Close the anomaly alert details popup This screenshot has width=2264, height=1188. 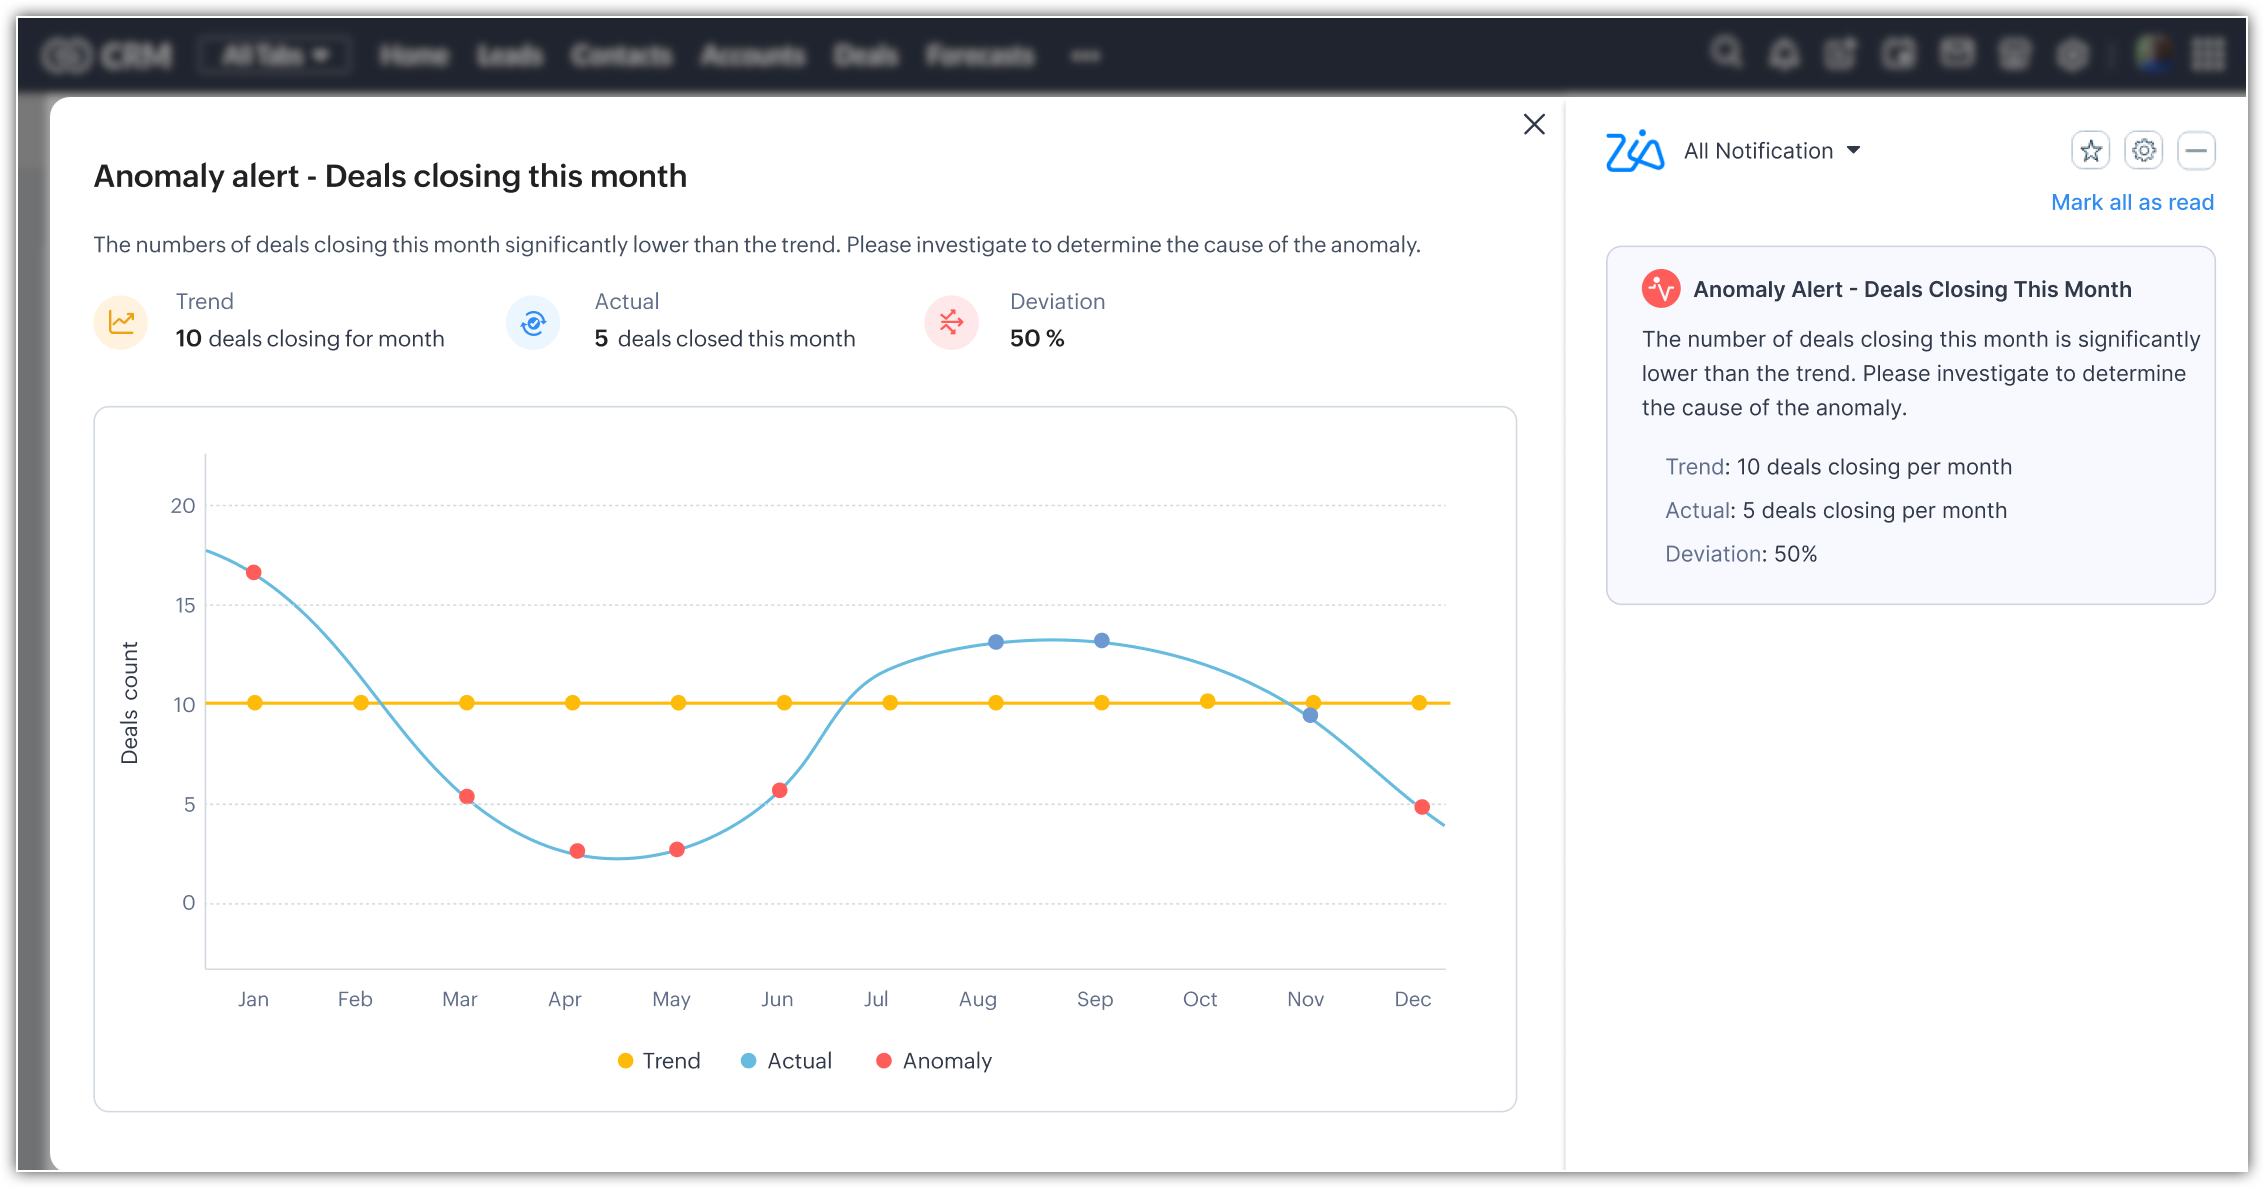[x=1534, y=124]
